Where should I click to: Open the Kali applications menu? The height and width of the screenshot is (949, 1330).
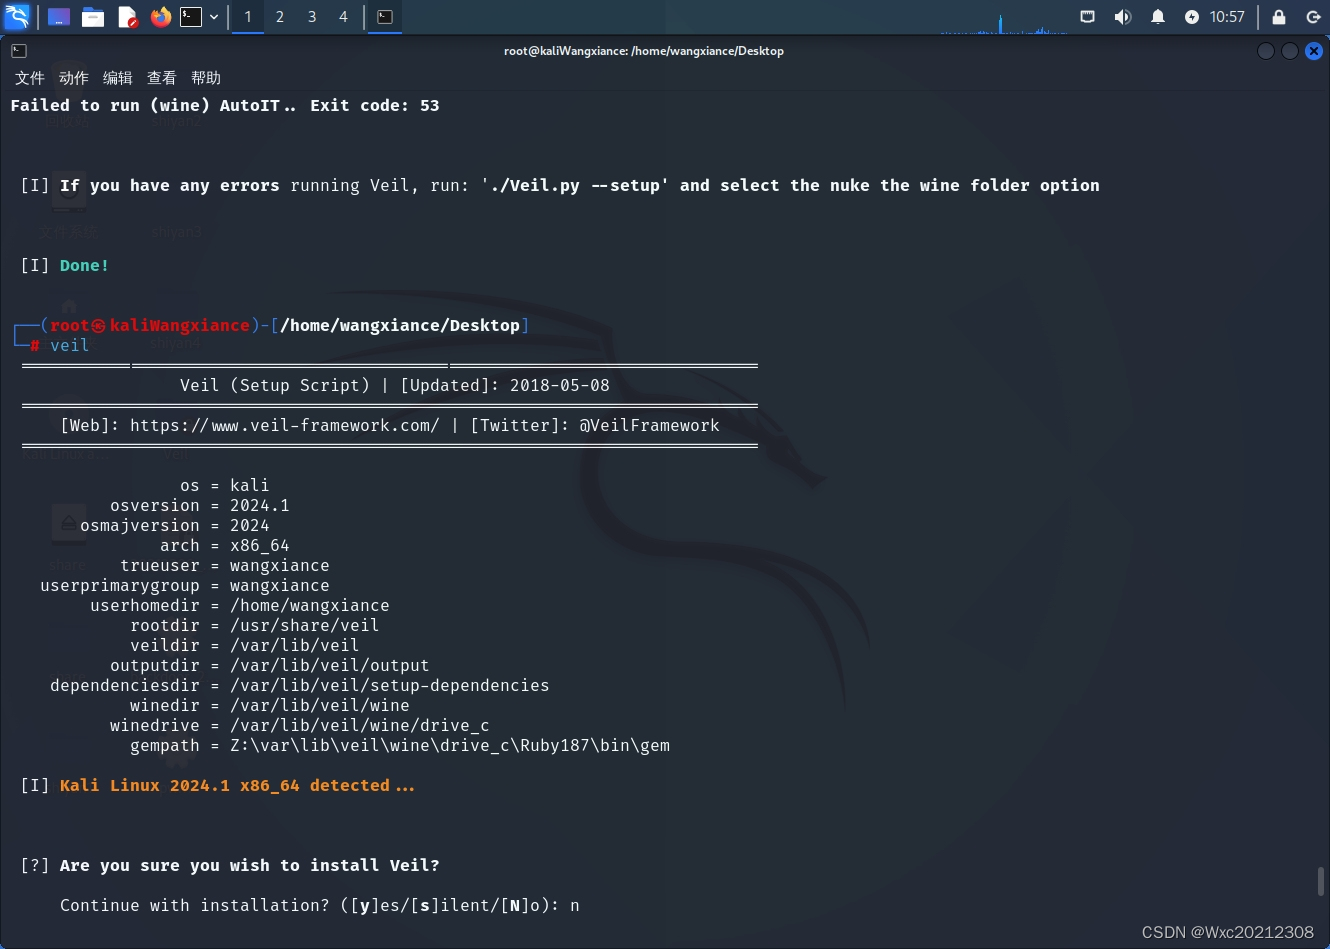17,16
